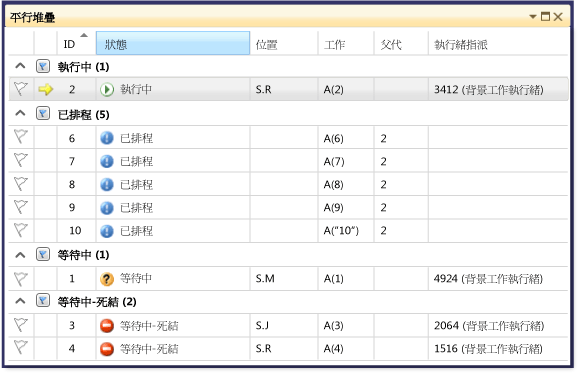Click the orange waiting icon of task 1
The image size is (579, 374).
(107, 279)
